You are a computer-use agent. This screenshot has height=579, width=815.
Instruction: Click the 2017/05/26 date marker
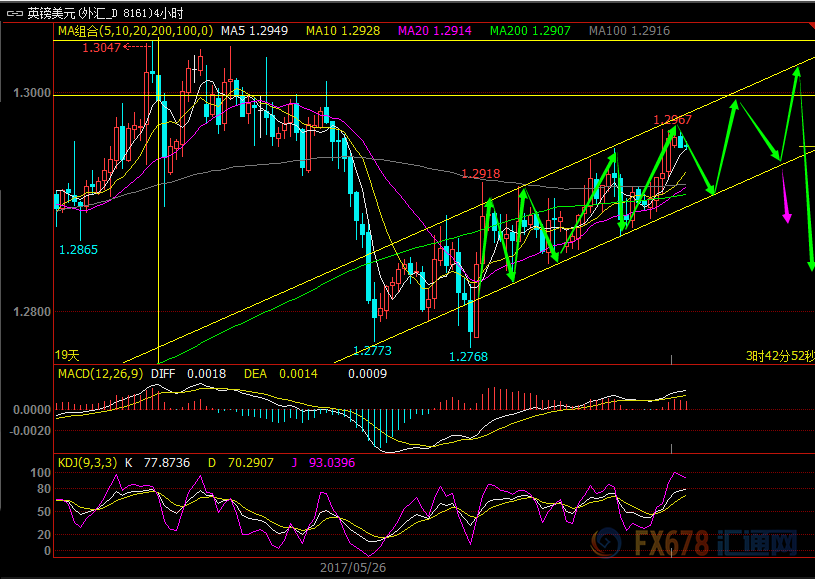[x=353, y=568]
